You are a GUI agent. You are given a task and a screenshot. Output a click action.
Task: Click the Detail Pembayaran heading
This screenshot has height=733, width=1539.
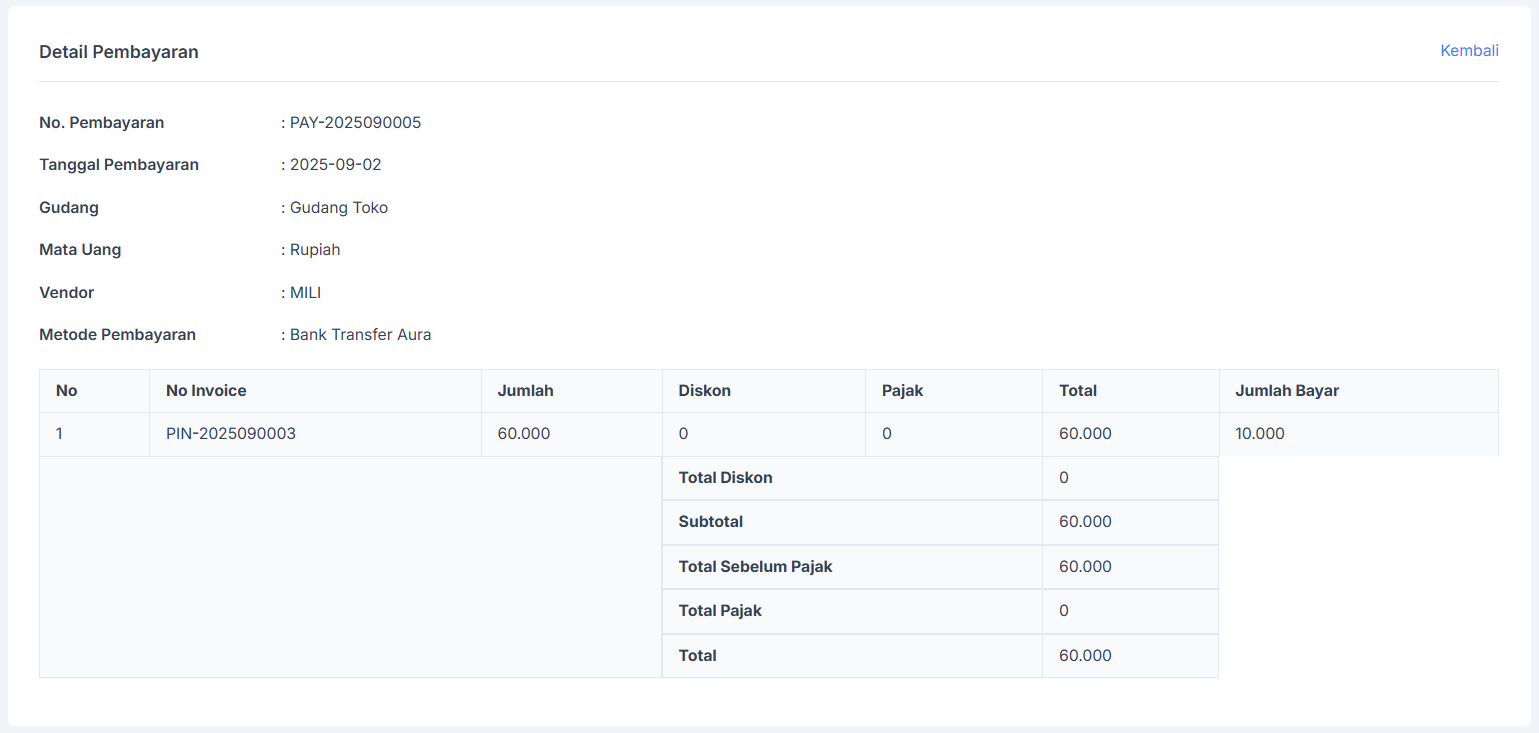(119, 52)
